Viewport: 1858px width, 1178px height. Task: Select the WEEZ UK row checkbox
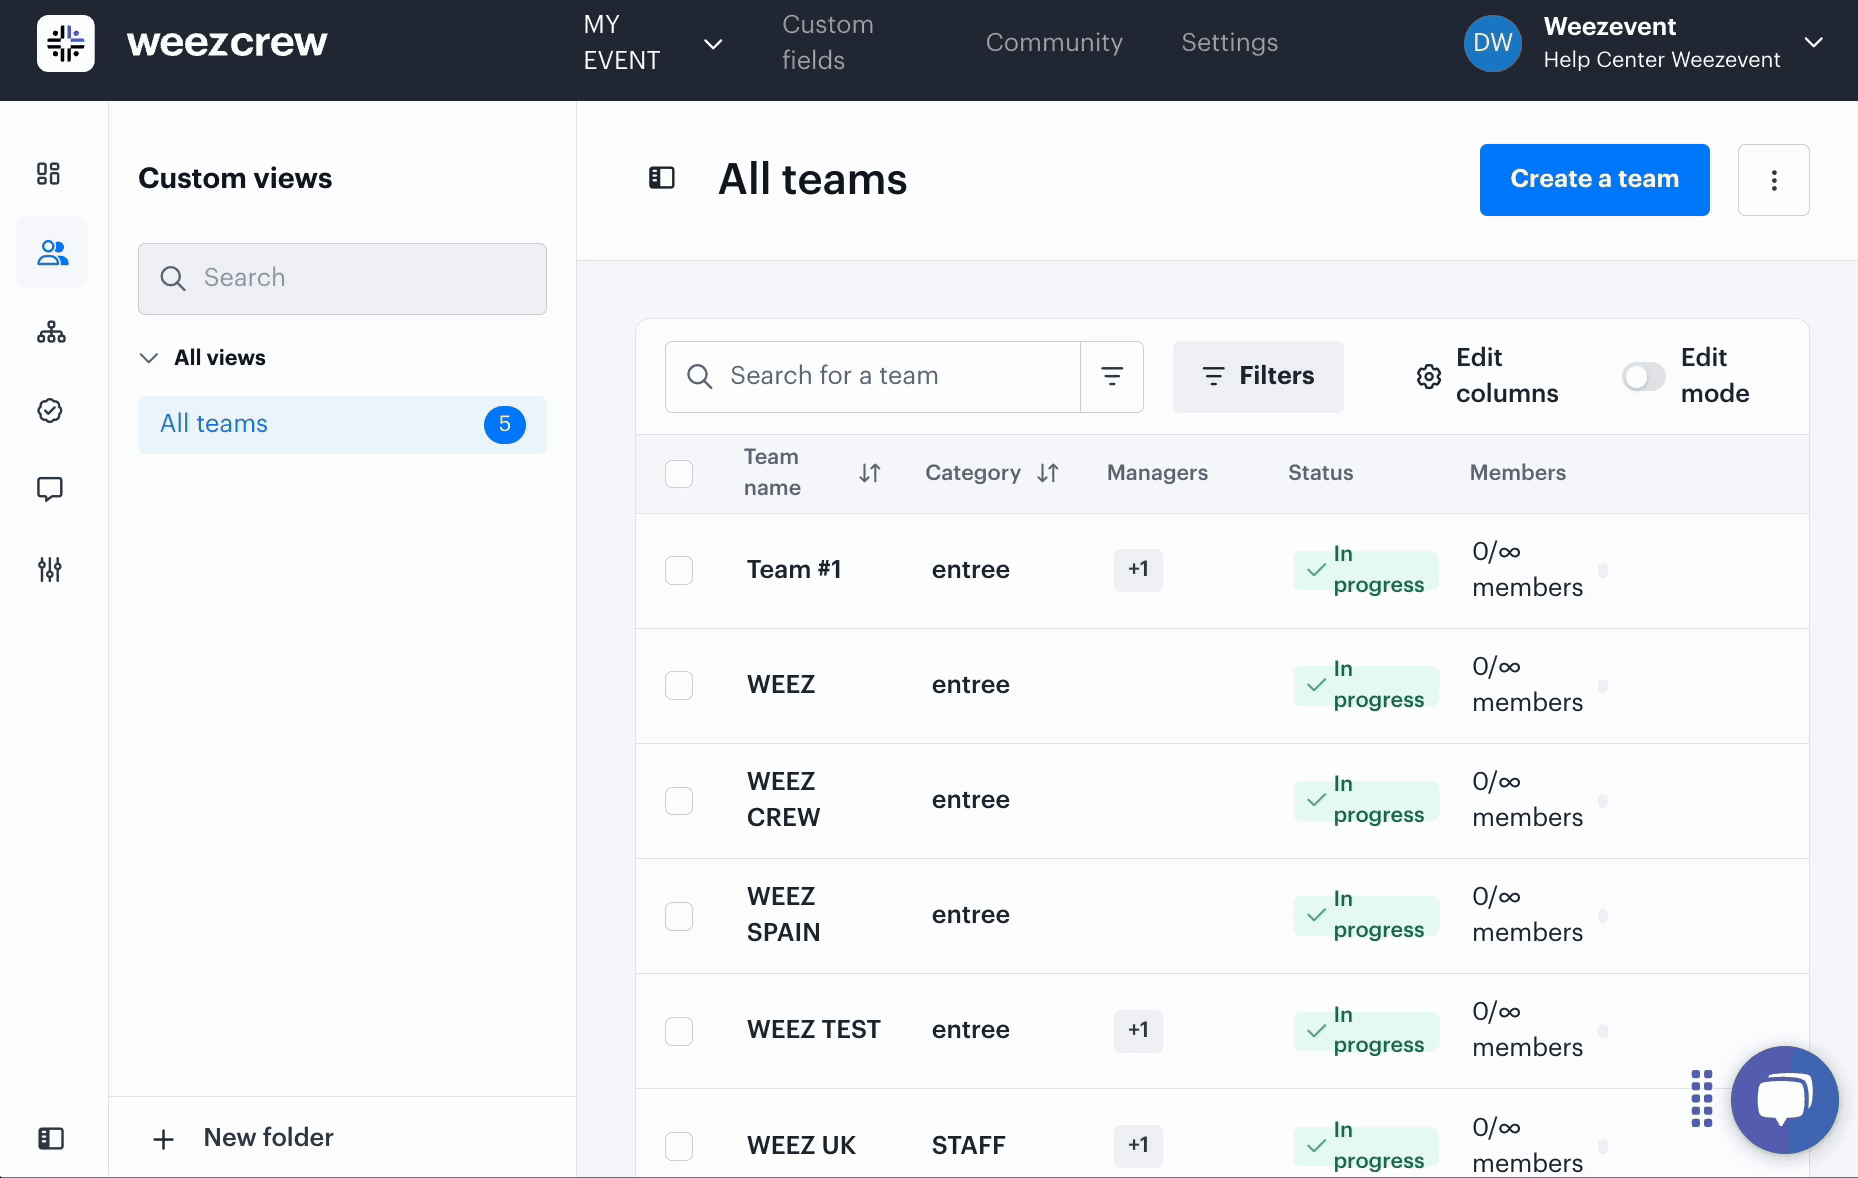tap(679, 1146)
